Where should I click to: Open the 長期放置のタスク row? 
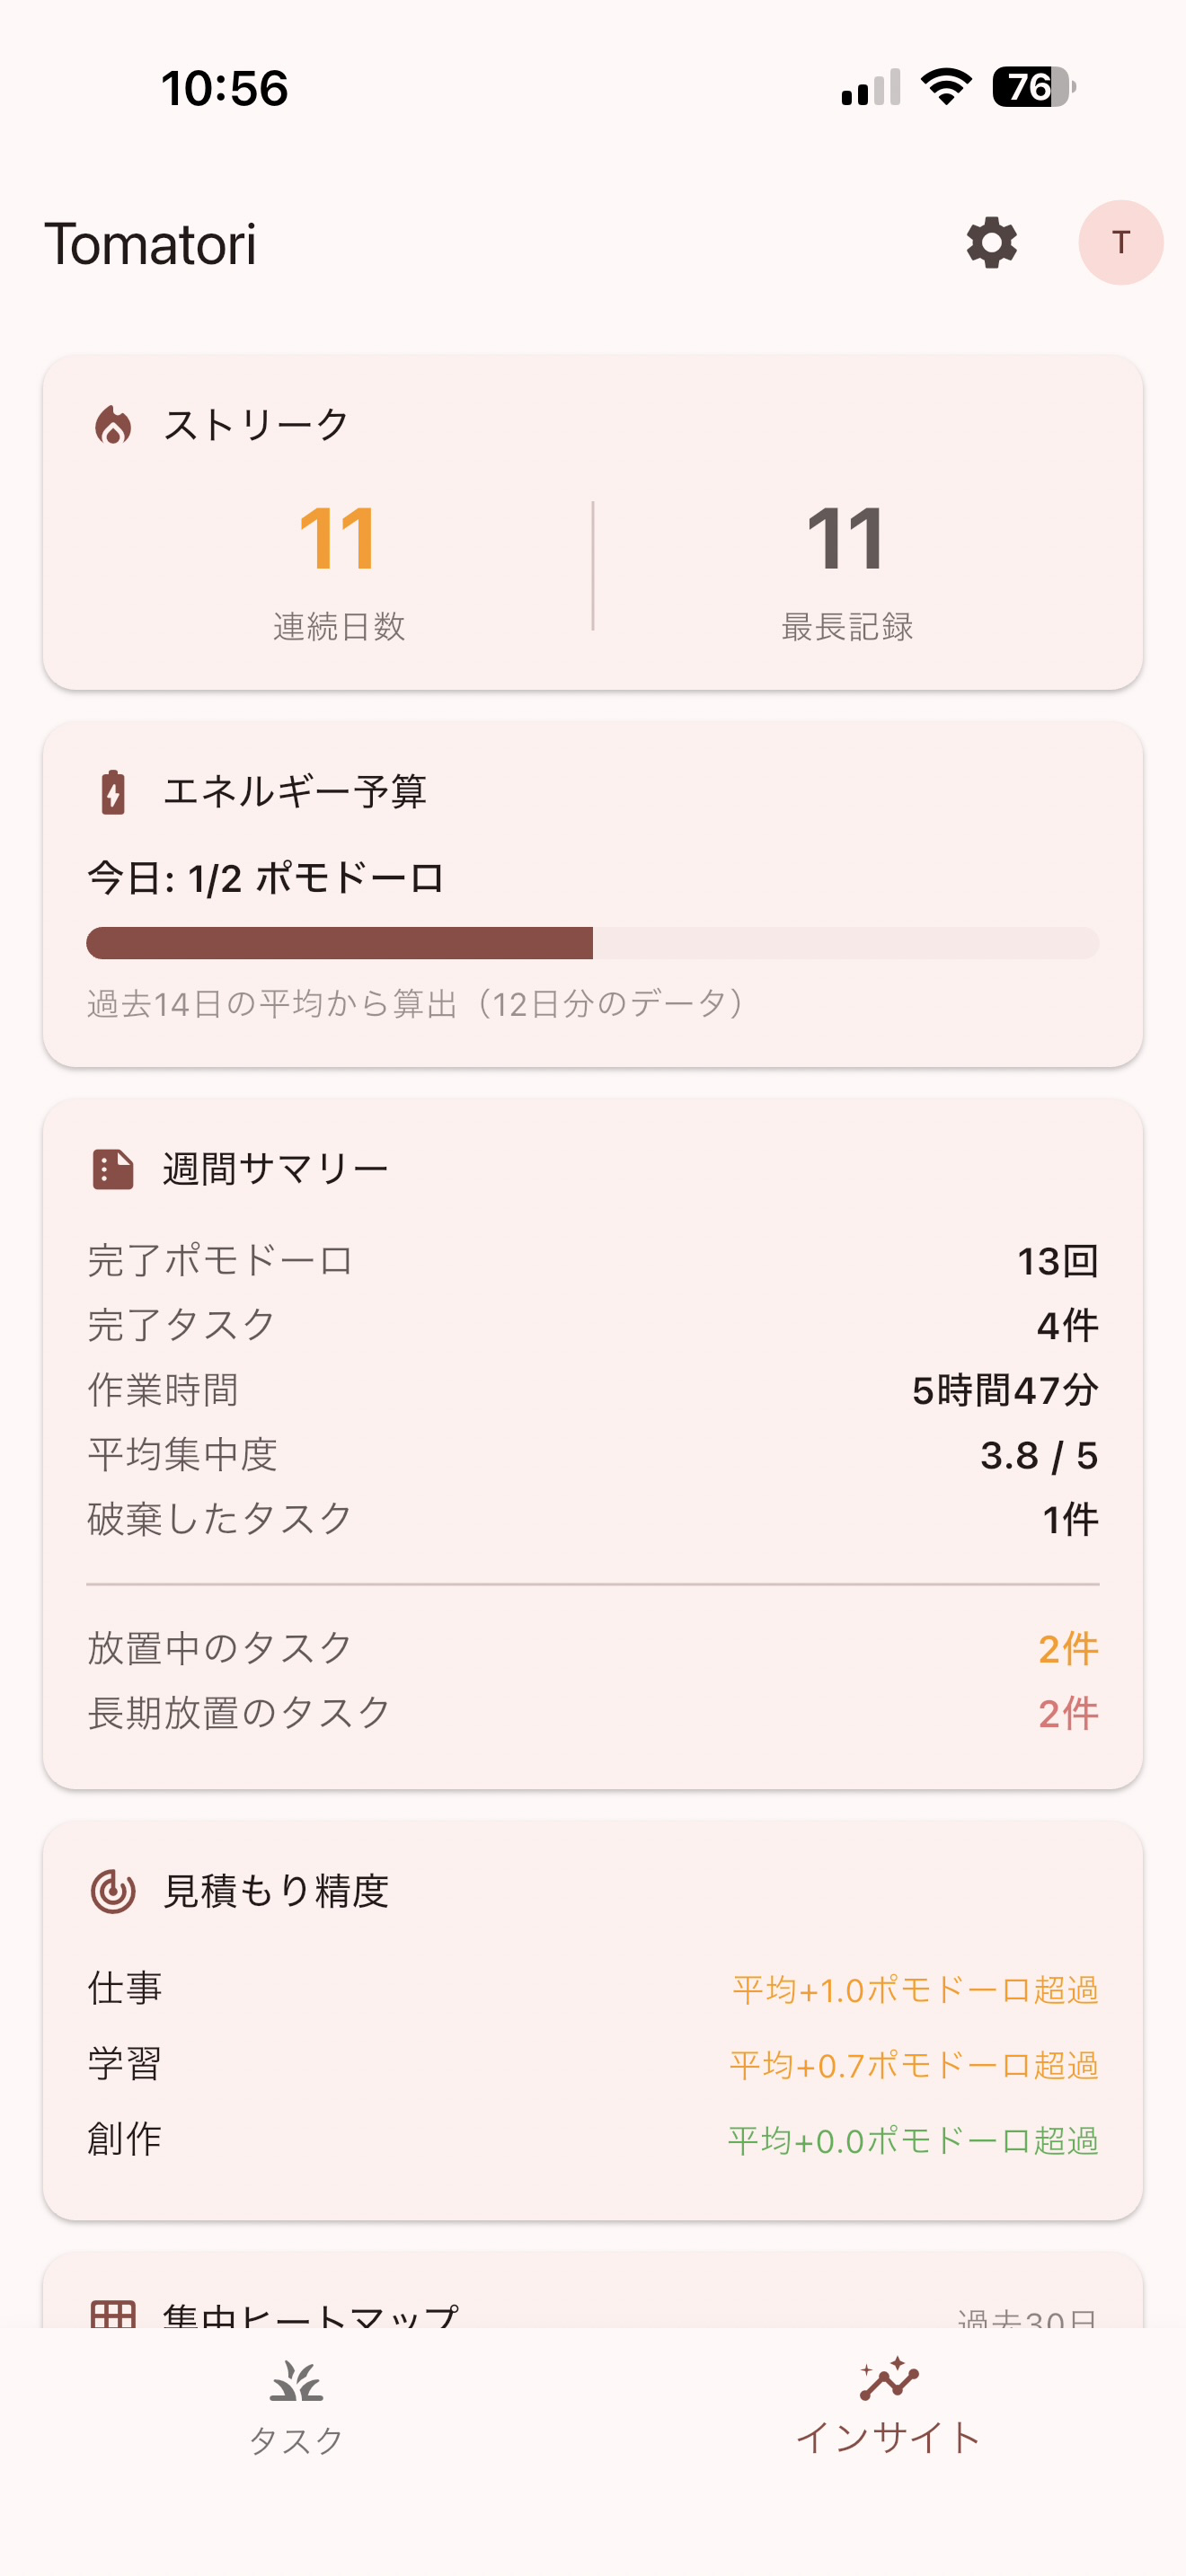pyautogui.click(x=593, y=1713)
